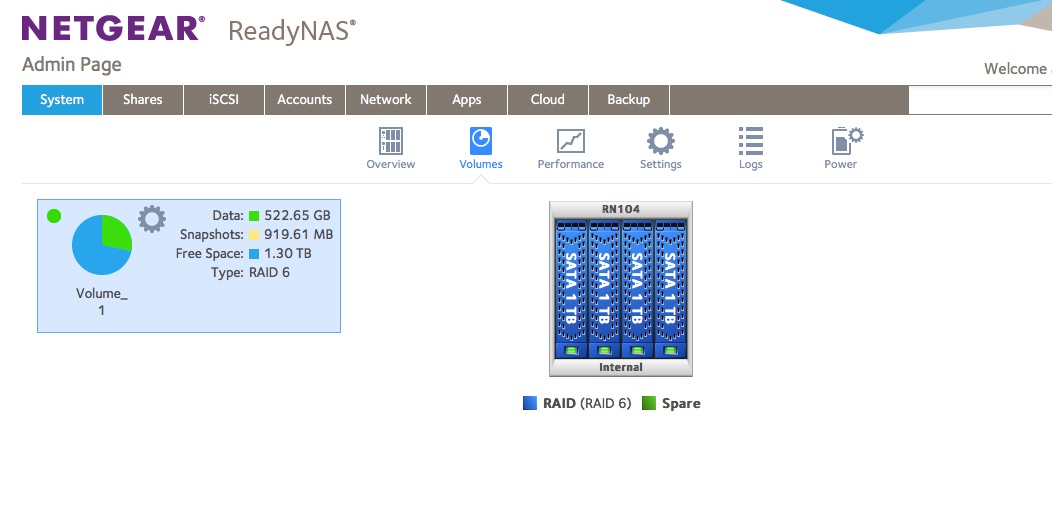Select the second SATA 1 TB disk

pyautogui.click(x=604, y=288)
